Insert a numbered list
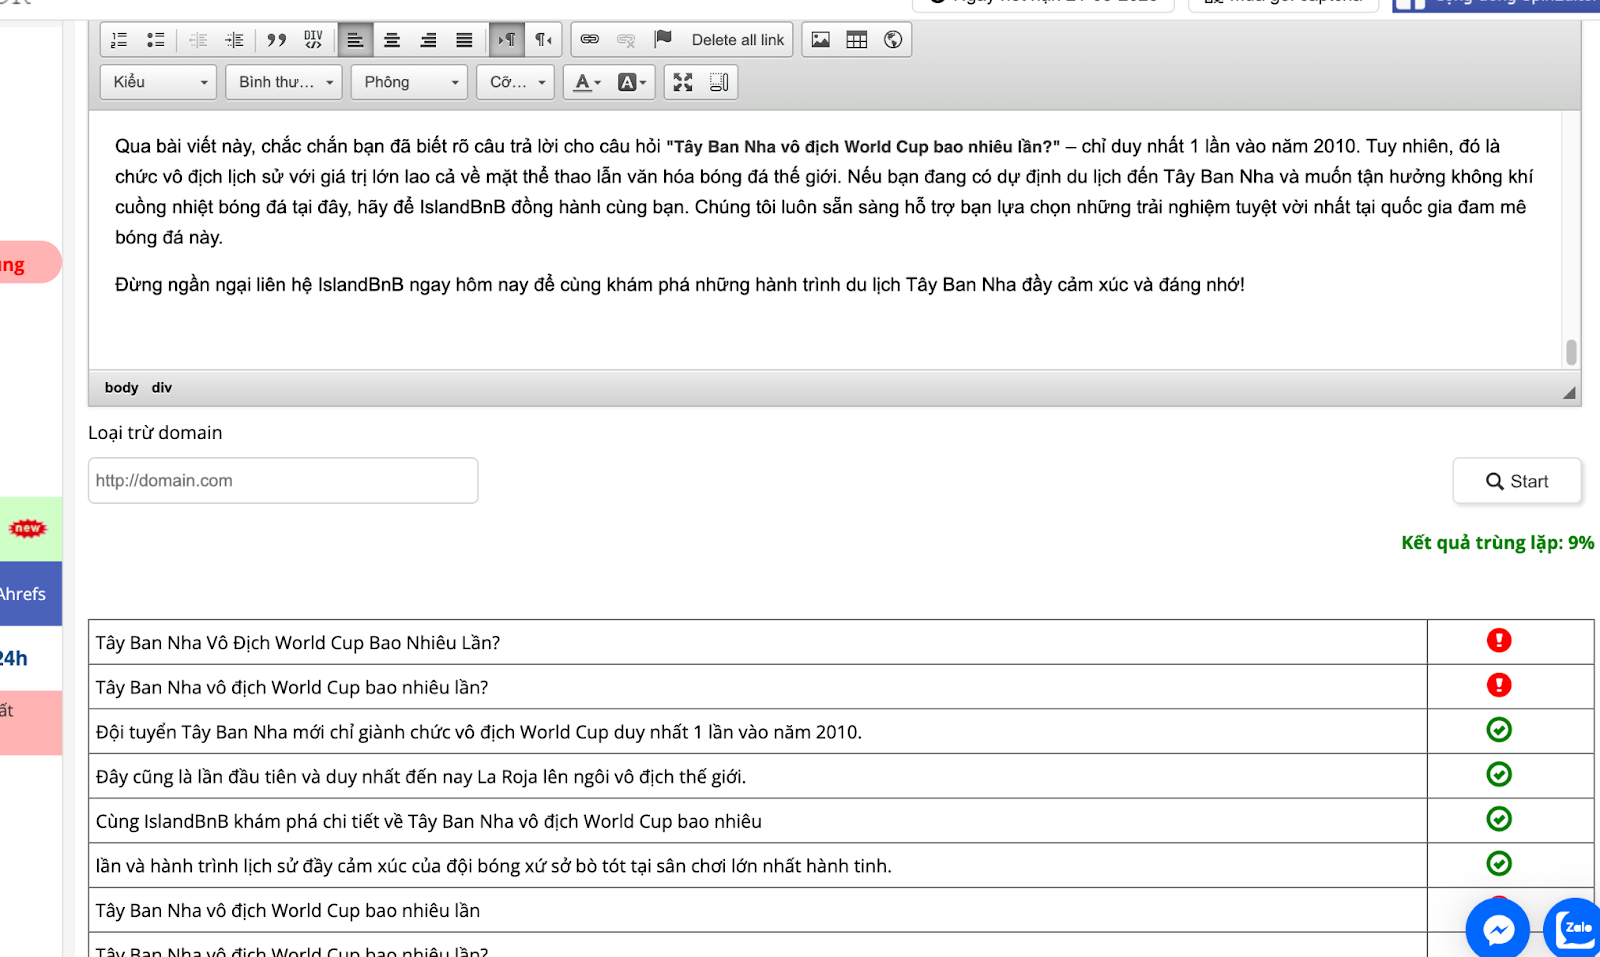 tap(119, 40)
